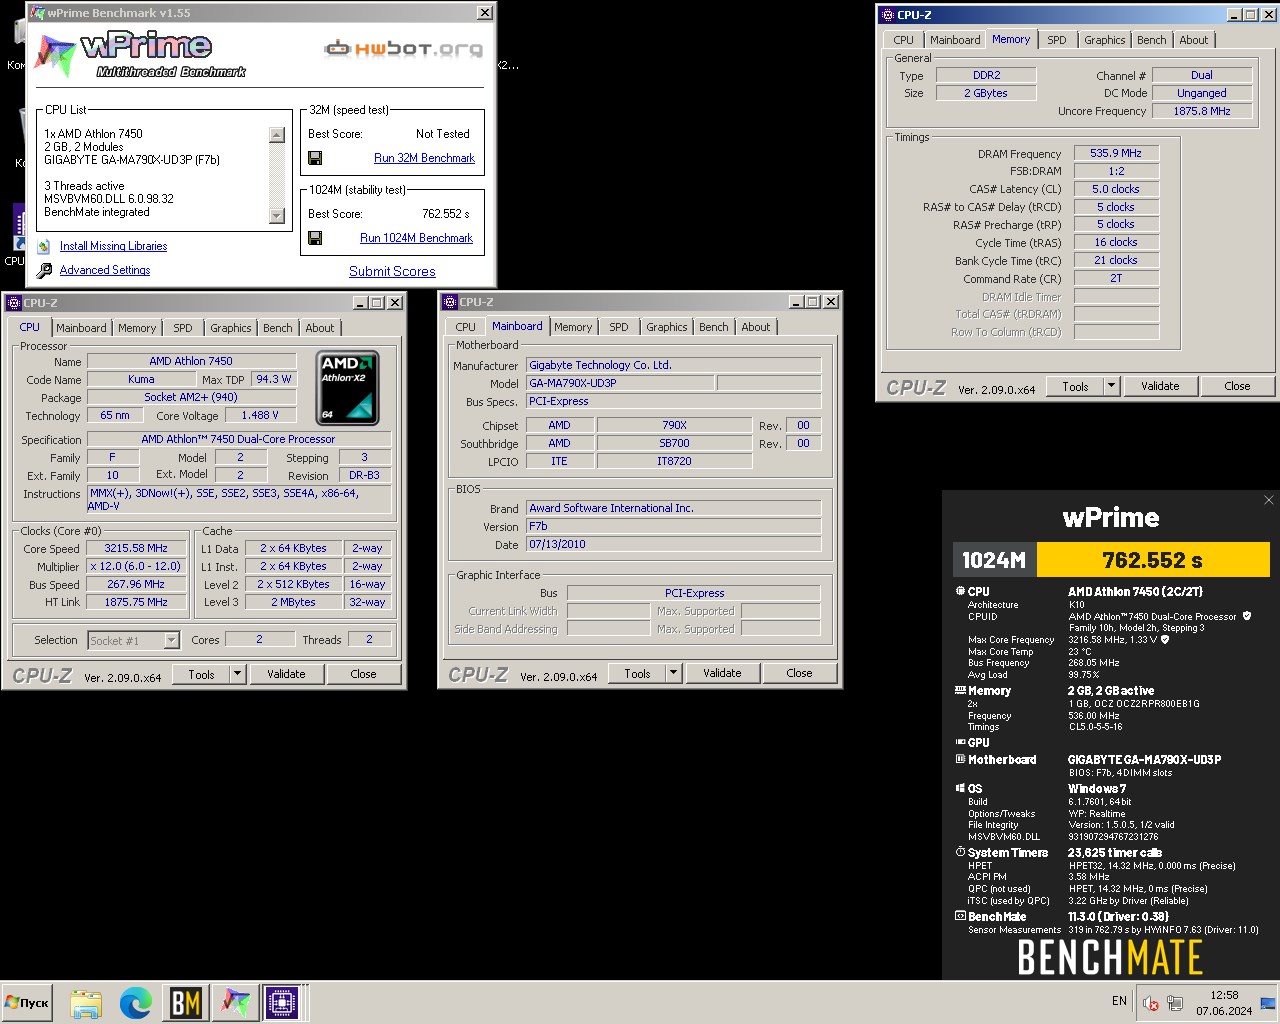Open CPU tab in CPU-Z Mainboard window
The height and width of the screenshot is (1024, 1280).
[x=466, y=327]
